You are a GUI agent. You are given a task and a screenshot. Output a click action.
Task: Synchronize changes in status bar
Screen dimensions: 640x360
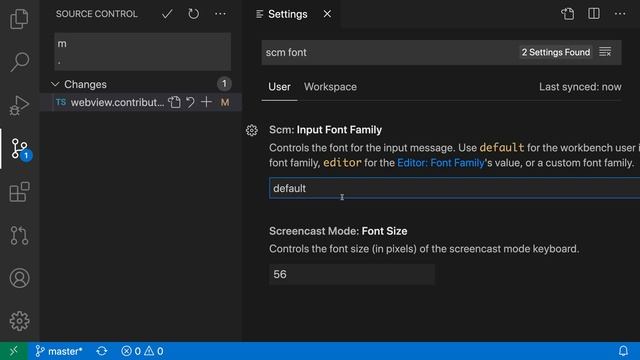tap(102, 351)
